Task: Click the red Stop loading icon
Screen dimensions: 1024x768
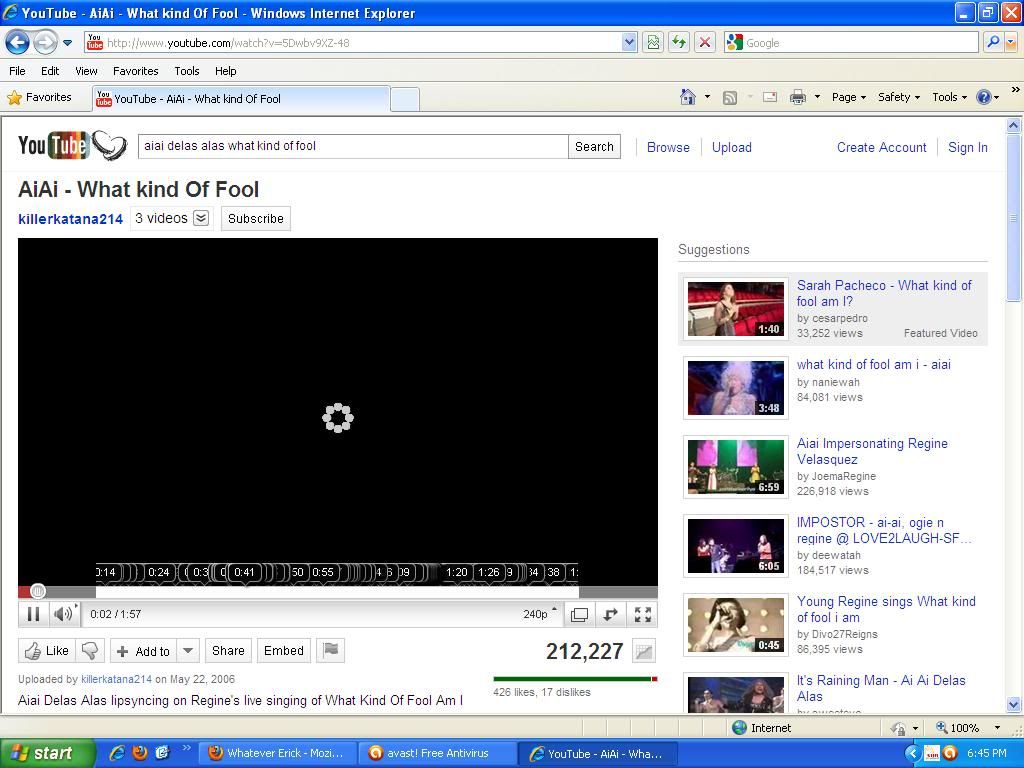Action: 705,43
